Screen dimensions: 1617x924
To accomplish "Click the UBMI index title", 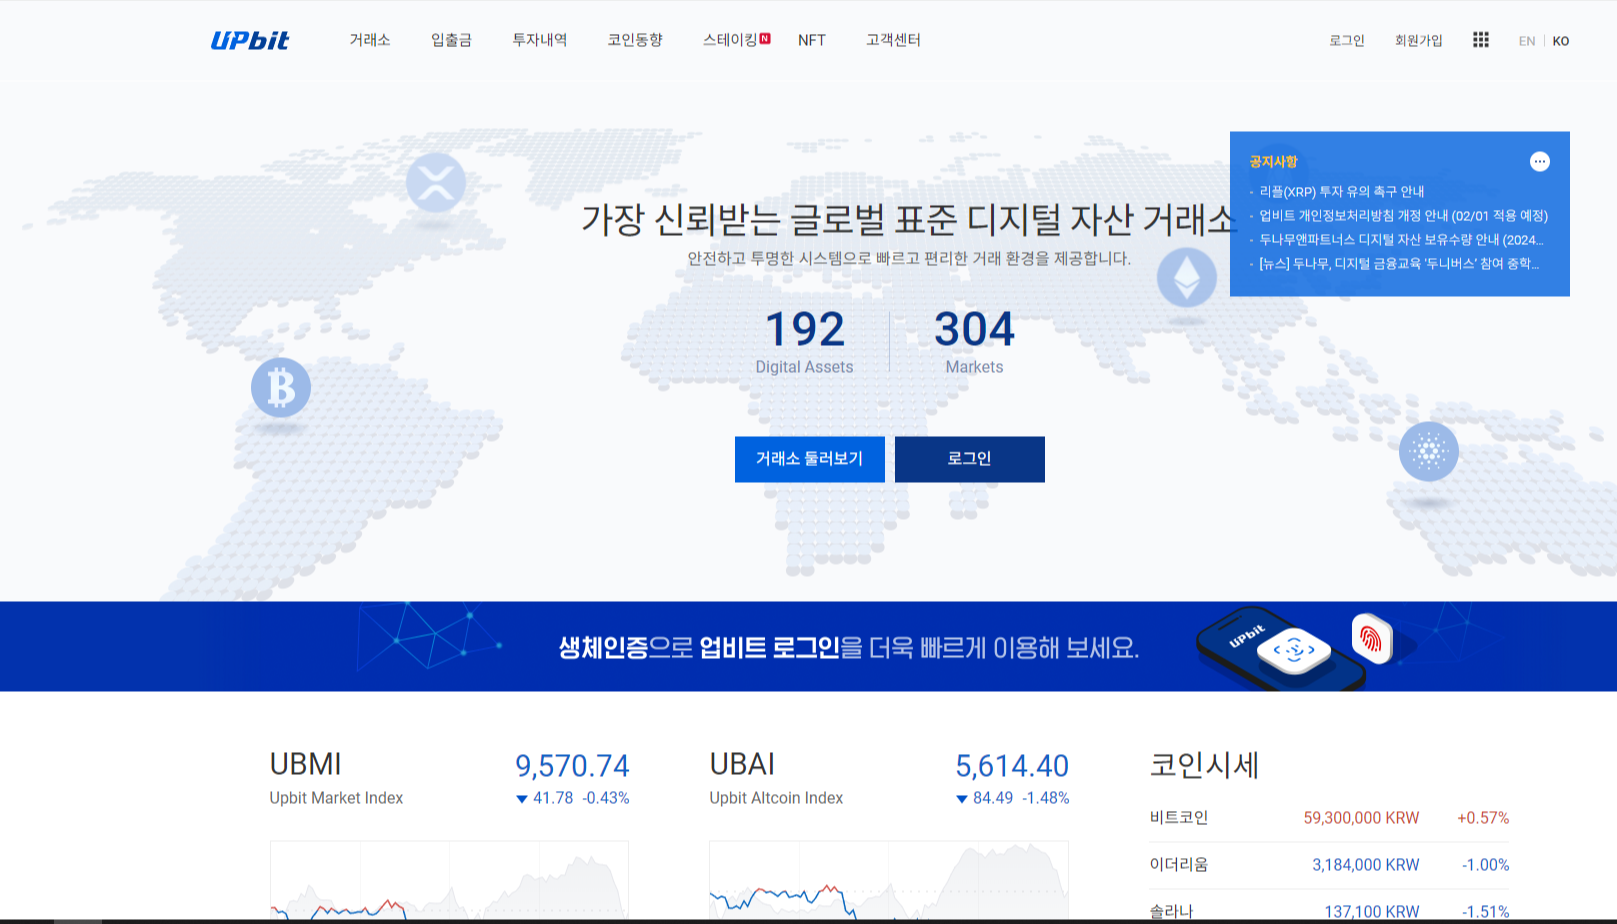I will click(306, 764).
